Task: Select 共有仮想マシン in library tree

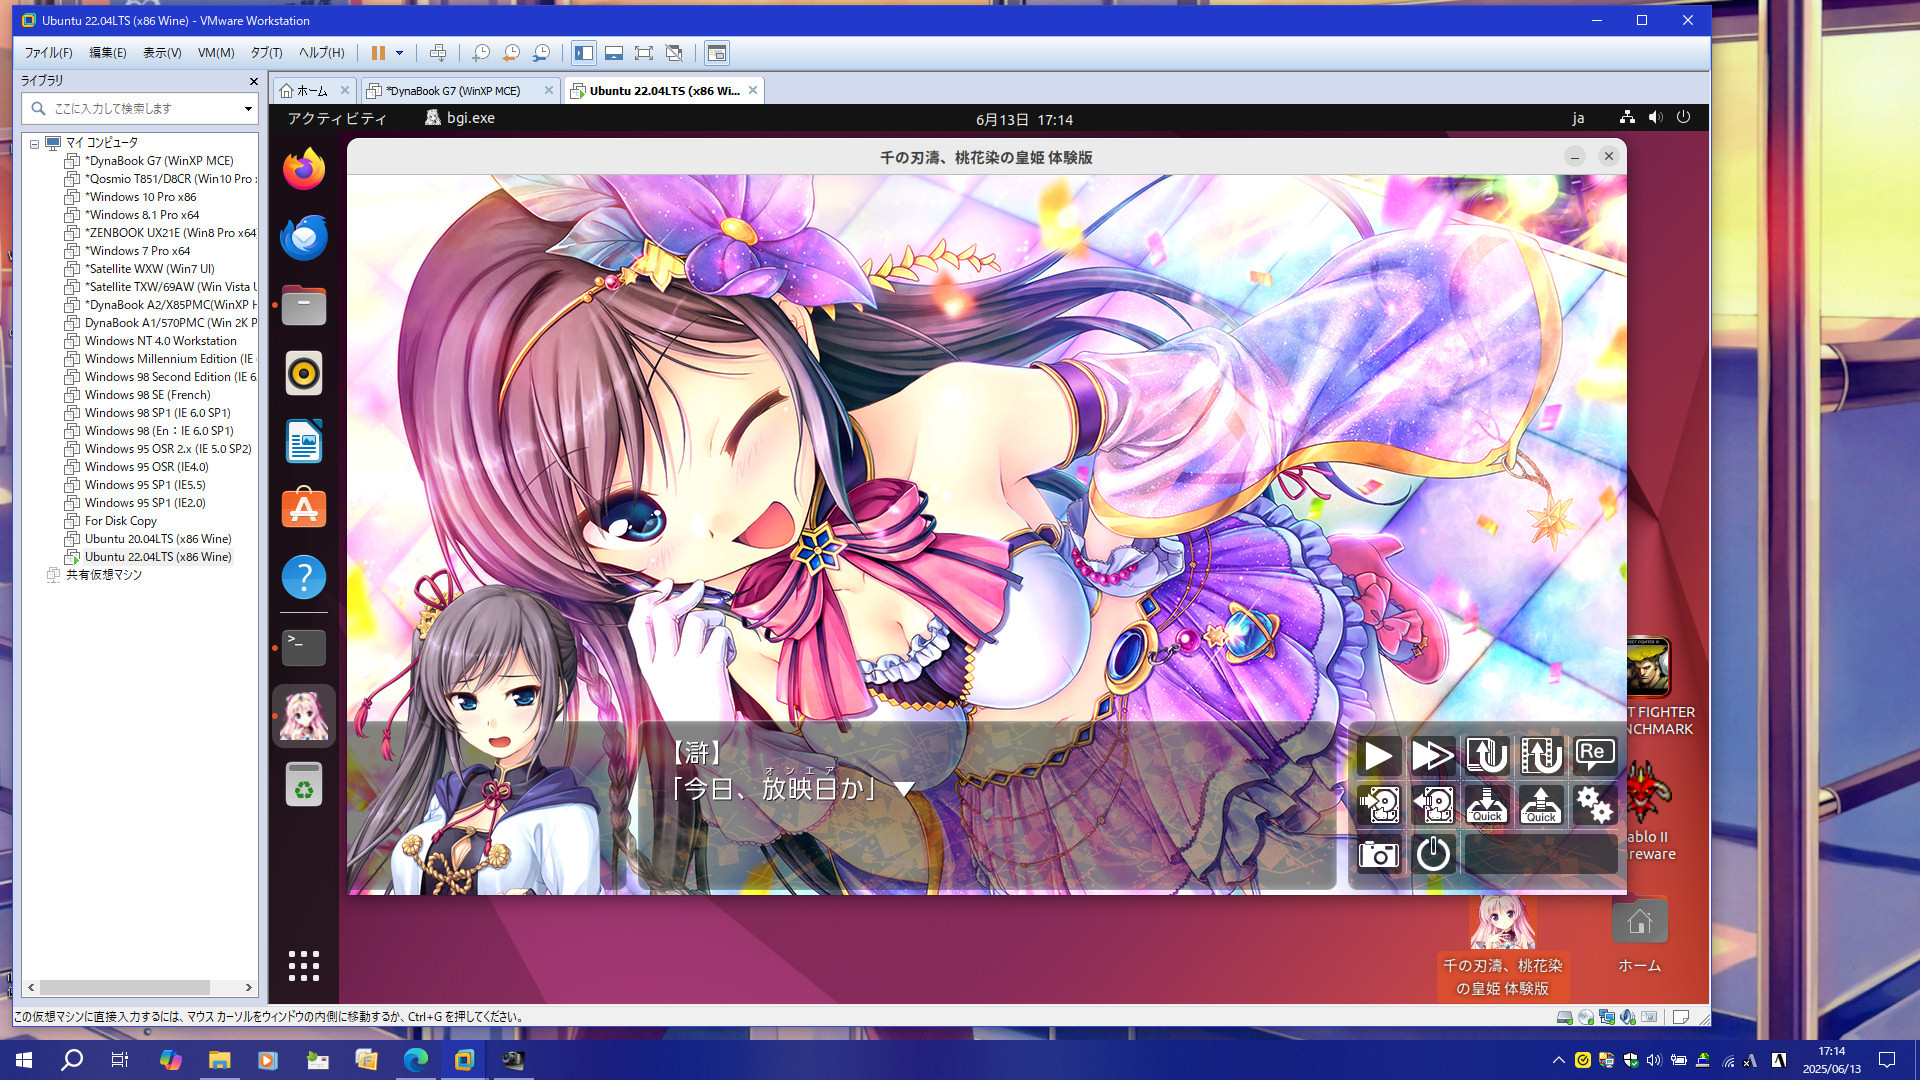Action: tap(103, 575)
